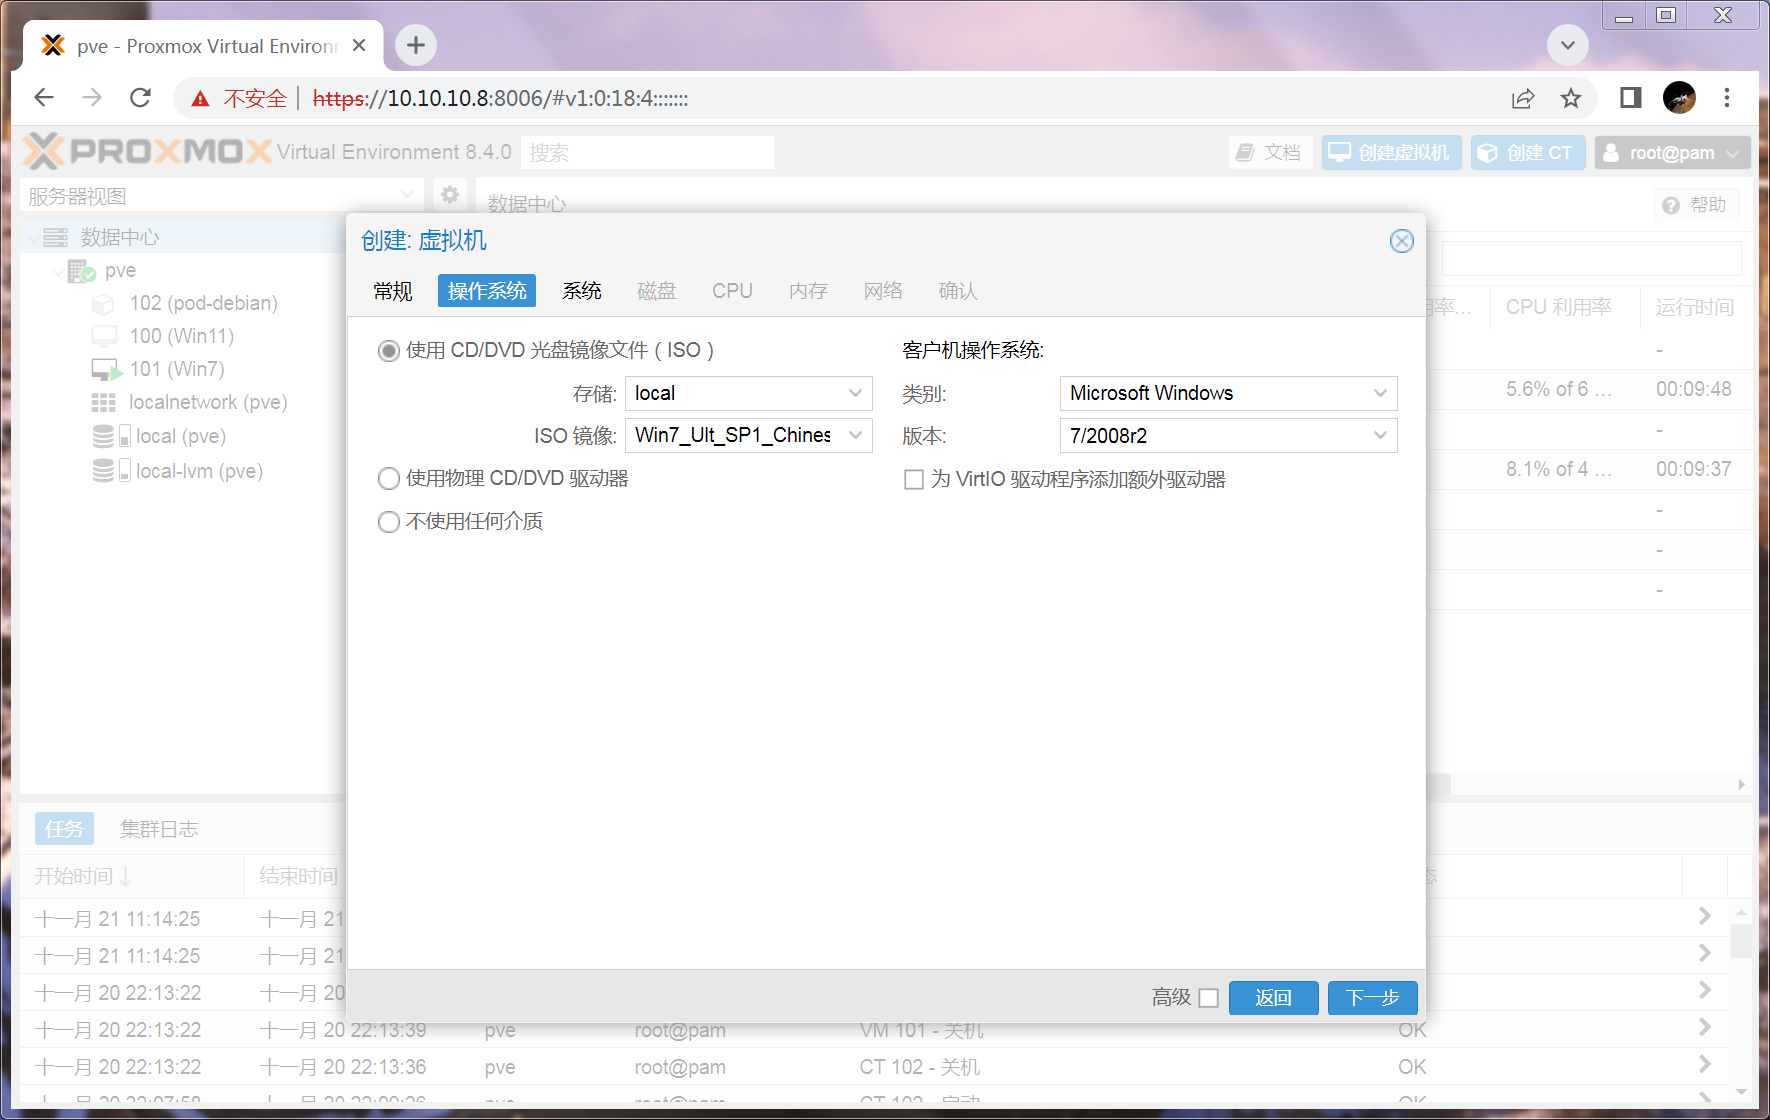
Task: Select the use physical CD/DVD drive option
Action: tap(389, 479)
